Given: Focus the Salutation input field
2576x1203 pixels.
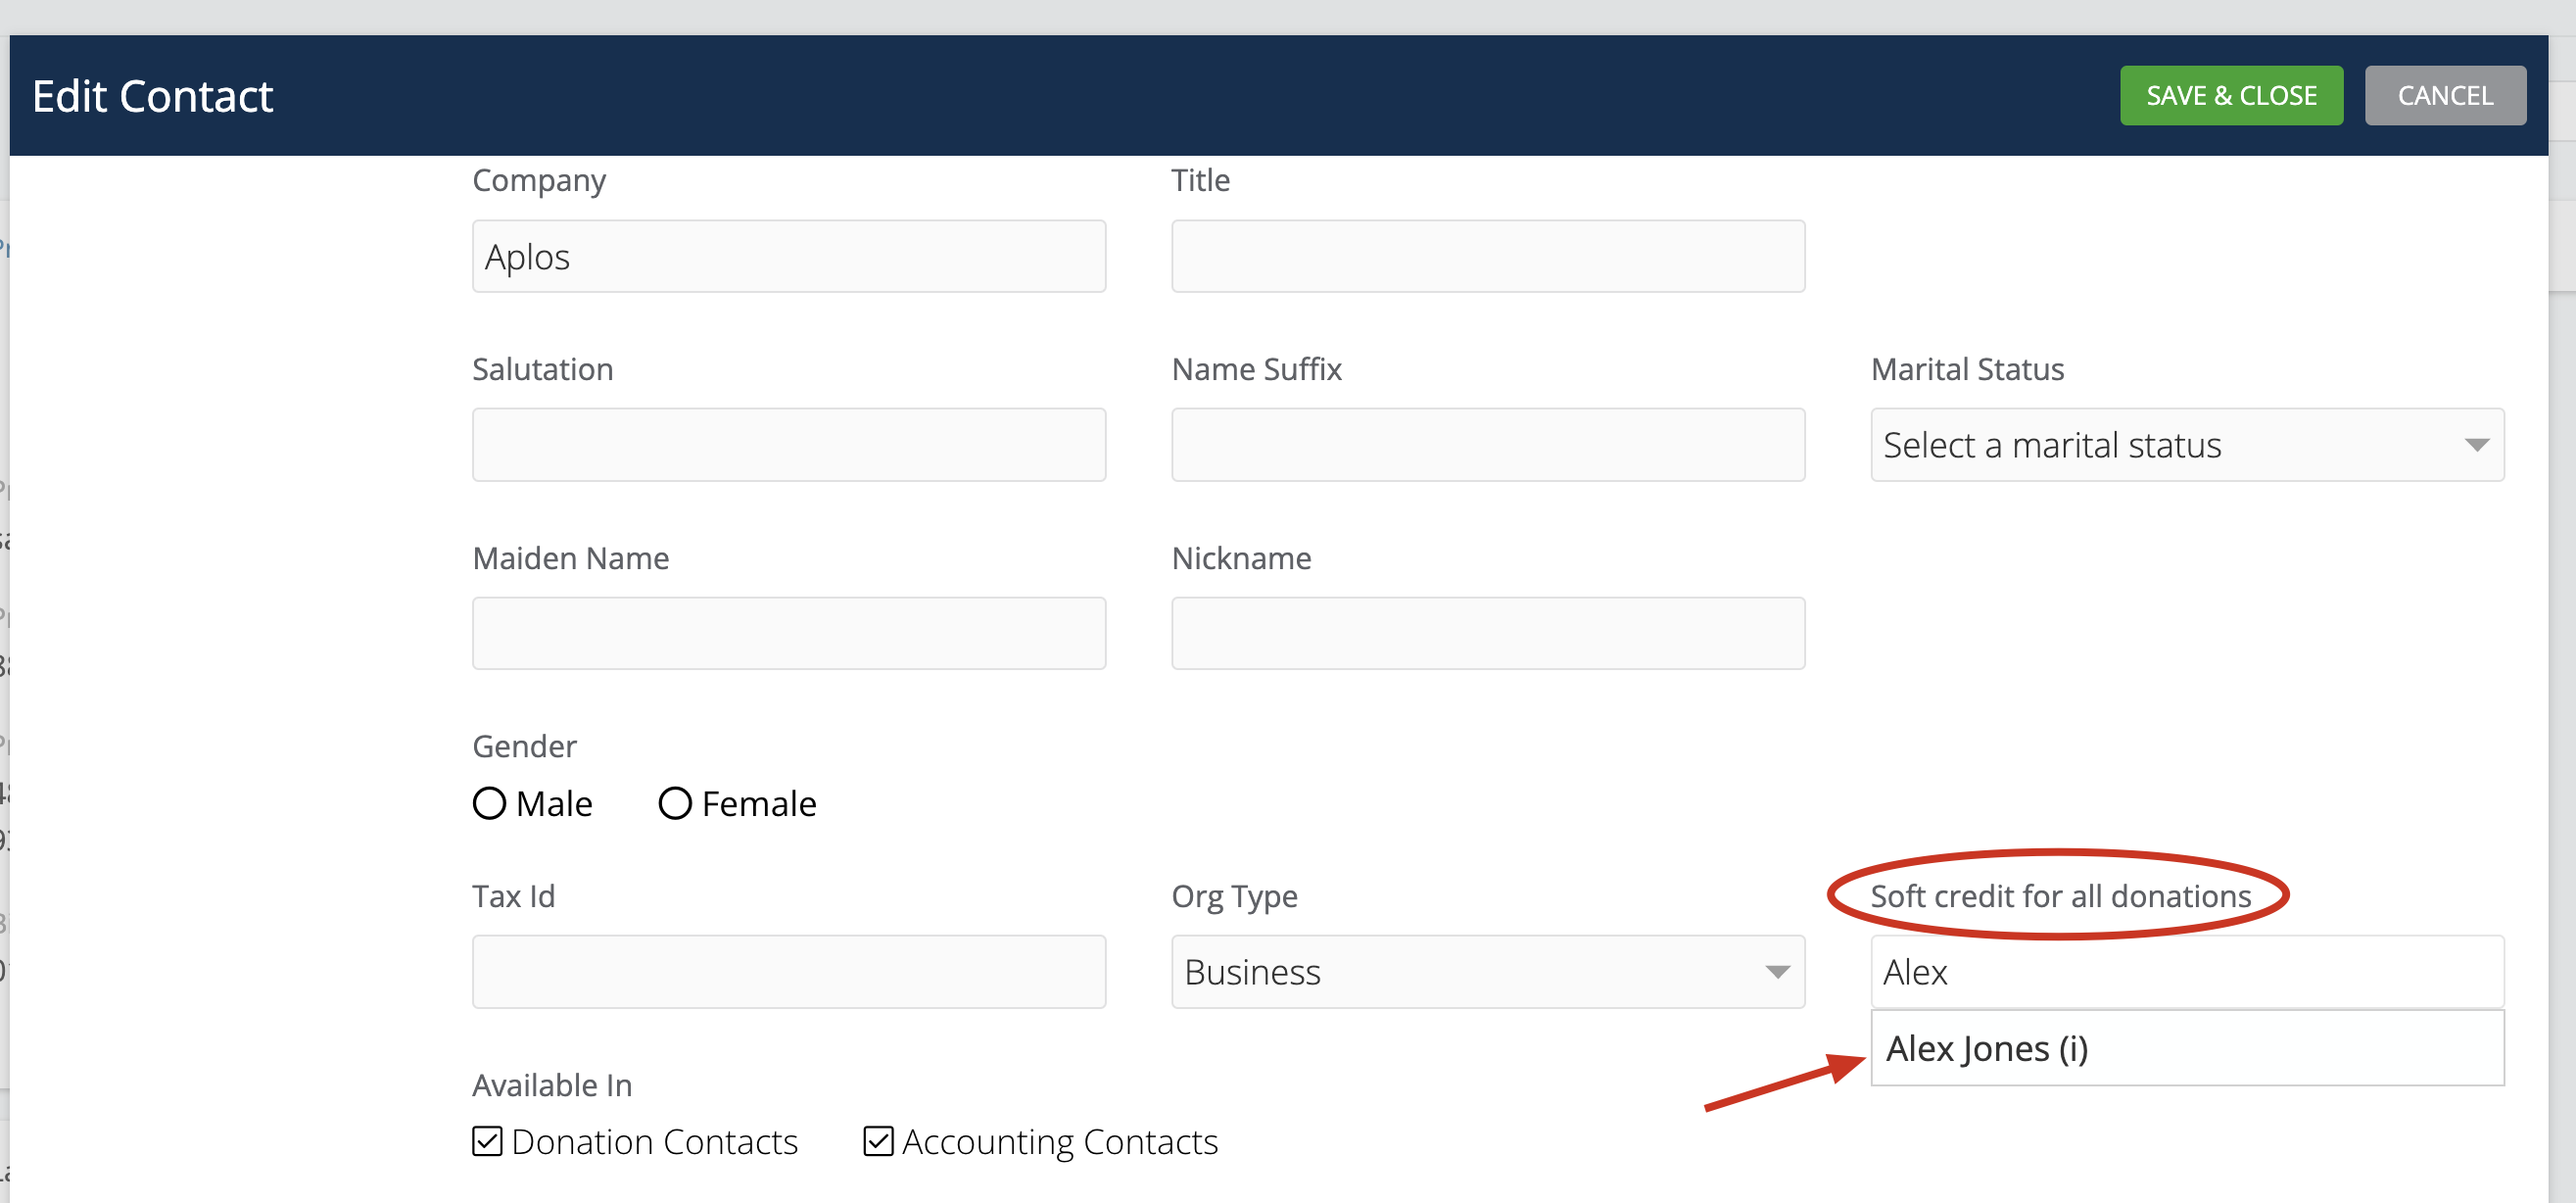Looking at the screenshot, I should 789,445.
